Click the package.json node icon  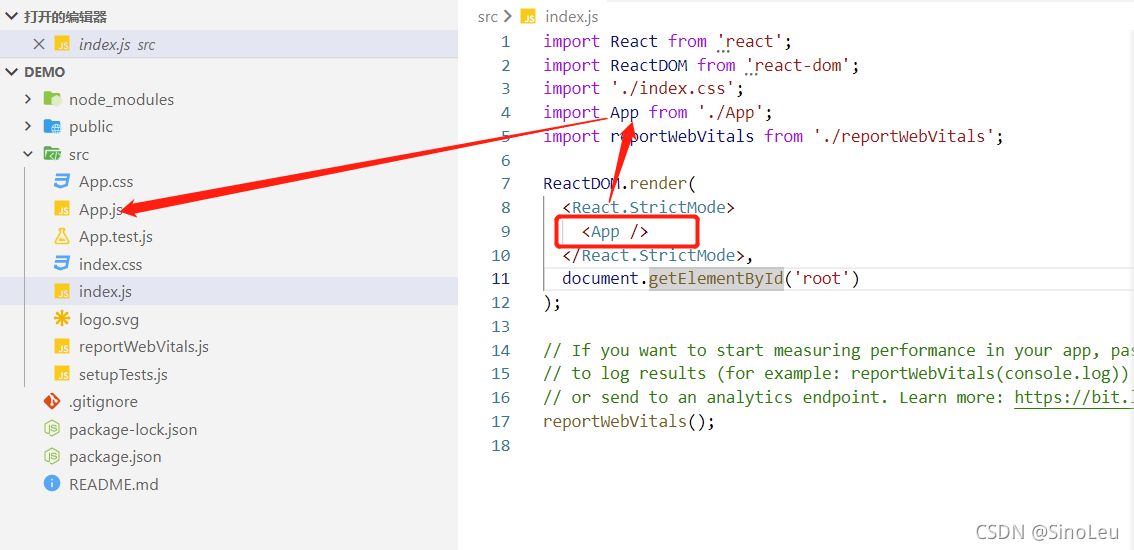(x=51, y=457)
